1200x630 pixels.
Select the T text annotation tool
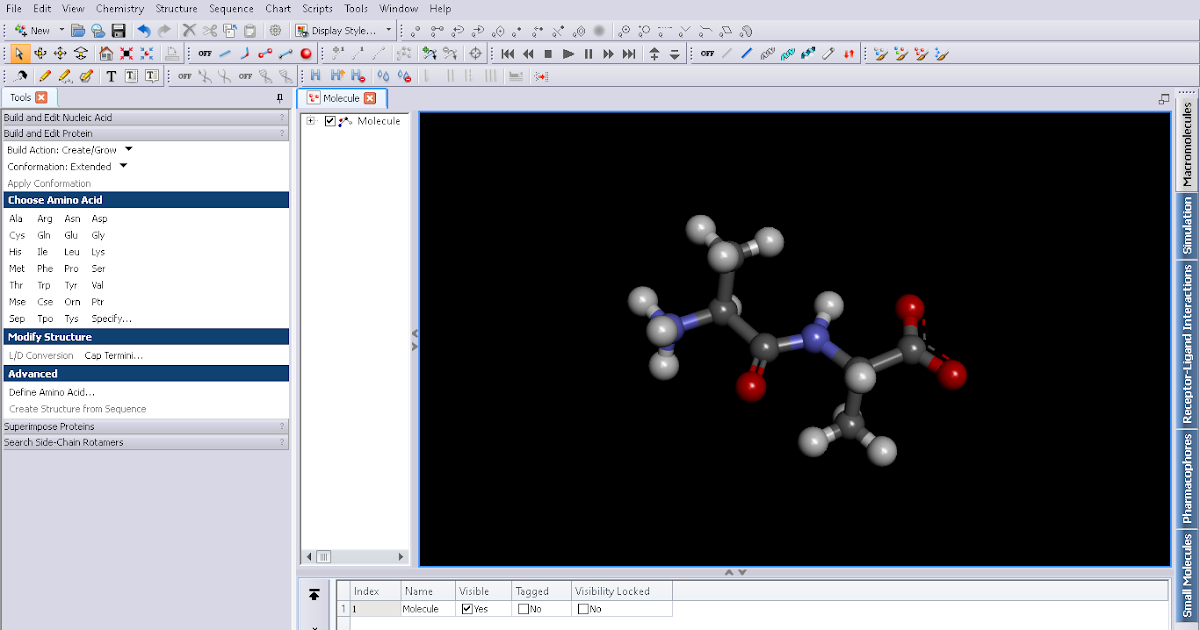pos(111,76)
